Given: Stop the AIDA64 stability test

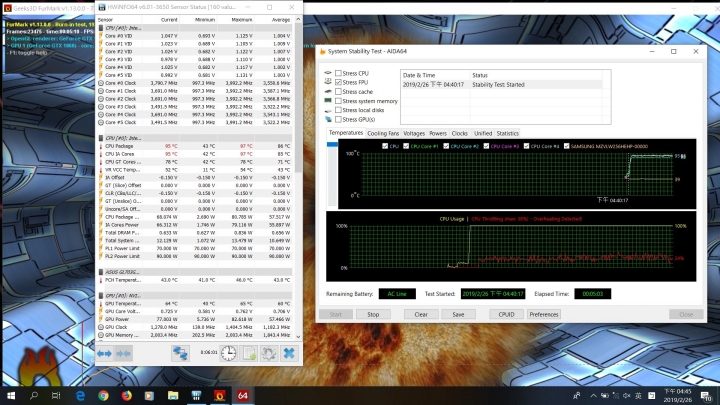Looking at the screenshot, I should coord(373,315).
